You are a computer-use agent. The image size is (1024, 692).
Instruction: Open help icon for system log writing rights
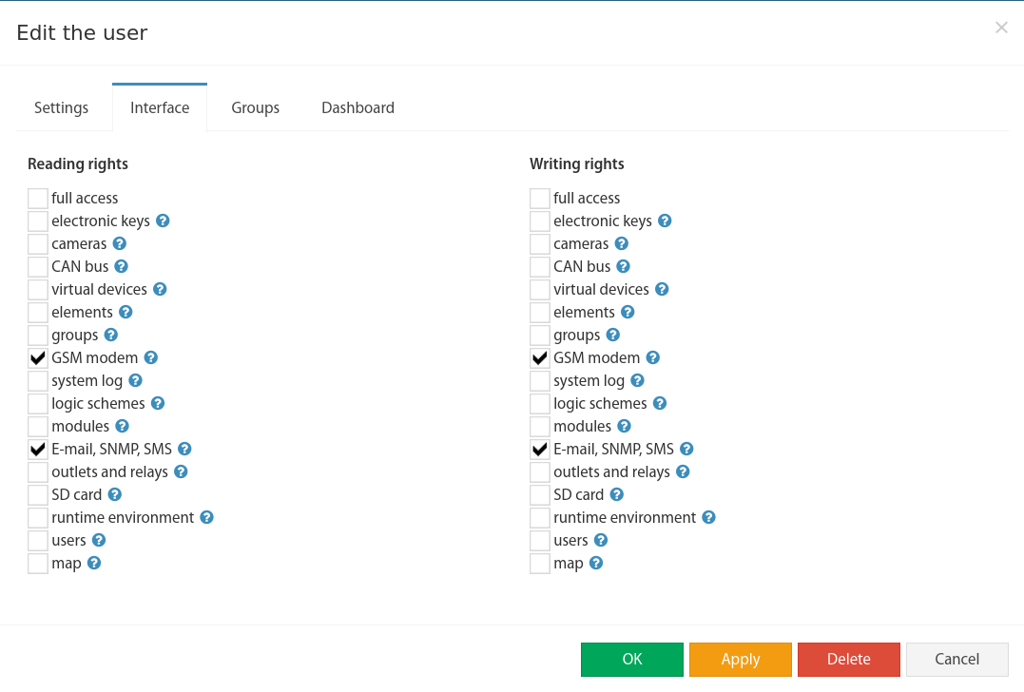[637, 381]
